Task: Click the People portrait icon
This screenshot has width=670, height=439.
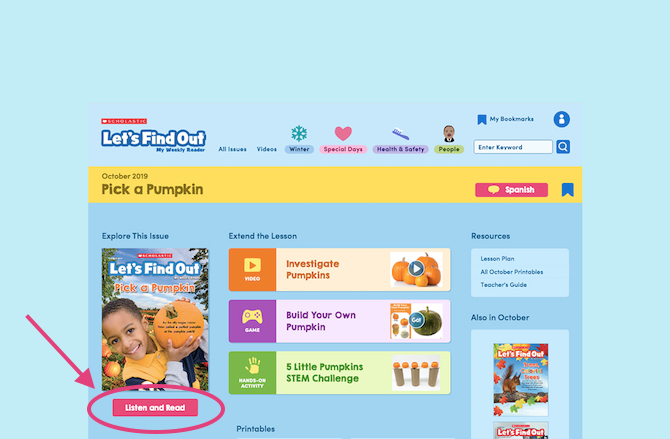Action: coord(449,134)
